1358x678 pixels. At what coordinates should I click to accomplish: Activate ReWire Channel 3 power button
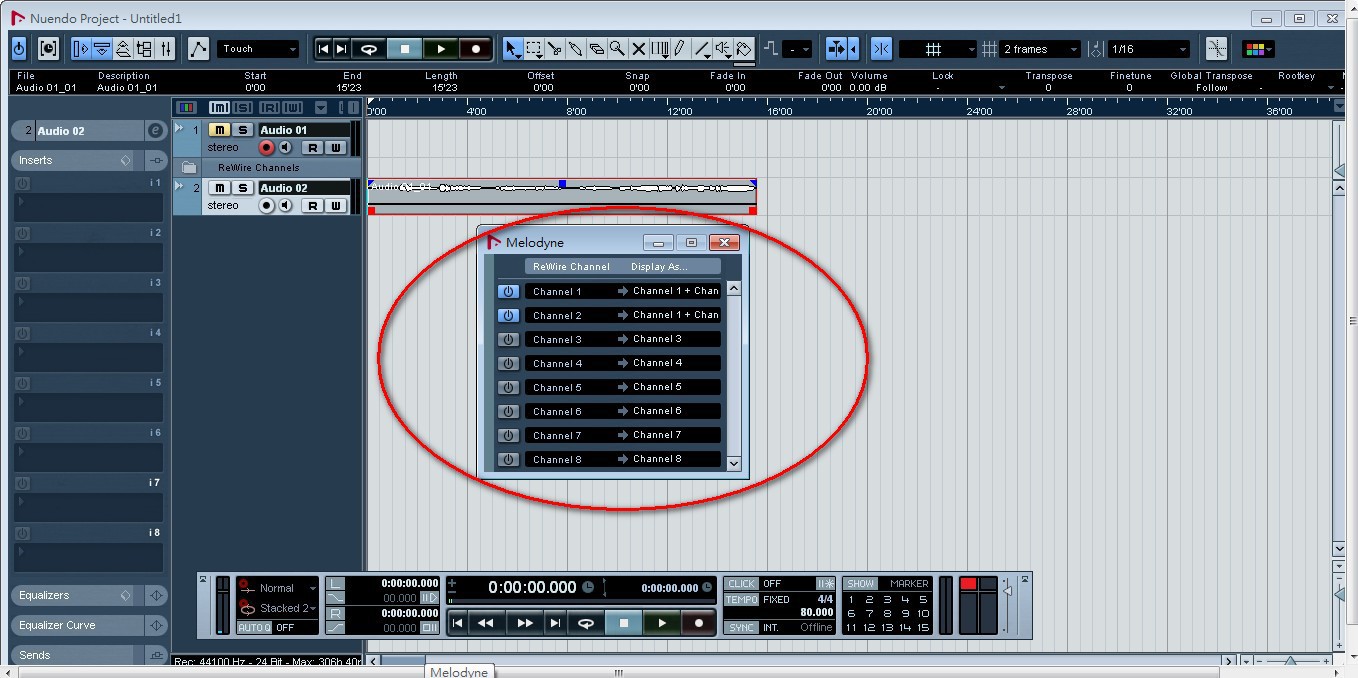(x=508, y=340)
